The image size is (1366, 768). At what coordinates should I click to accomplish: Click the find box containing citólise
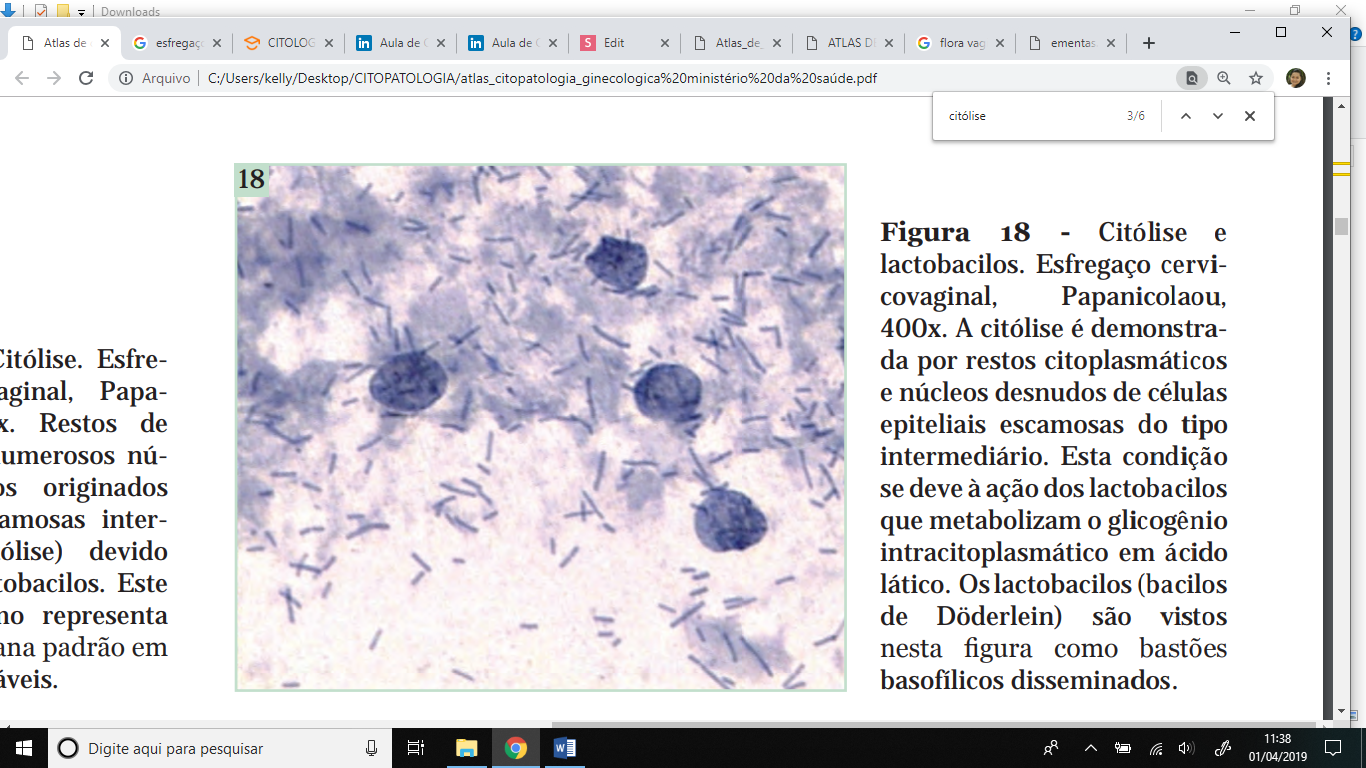click(x=1030, y=116)
